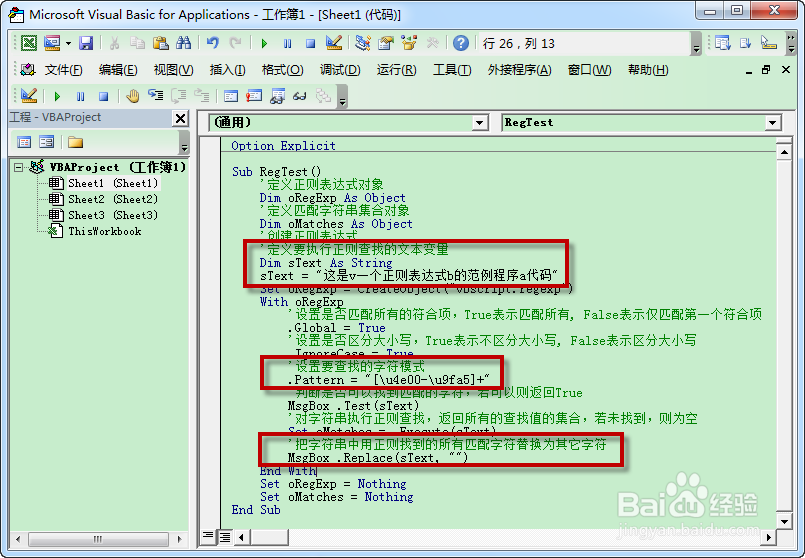Run the macro from the standard toolbar
The width and height of the screenshot is (805, 558).
coord(264,44)
